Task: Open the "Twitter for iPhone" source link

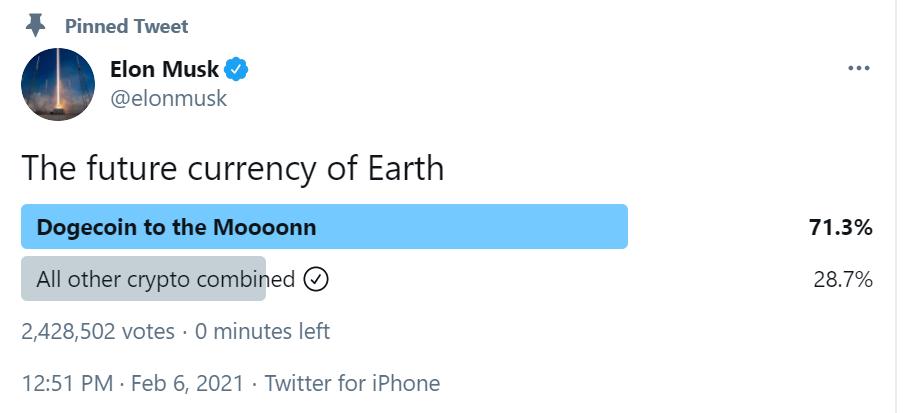Action: [x=352, y=382]
